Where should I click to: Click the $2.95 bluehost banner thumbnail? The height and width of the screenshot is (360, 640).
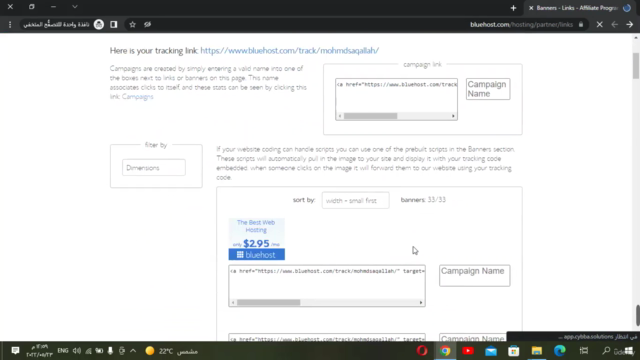pyautogui.click(x=256, y=239)
